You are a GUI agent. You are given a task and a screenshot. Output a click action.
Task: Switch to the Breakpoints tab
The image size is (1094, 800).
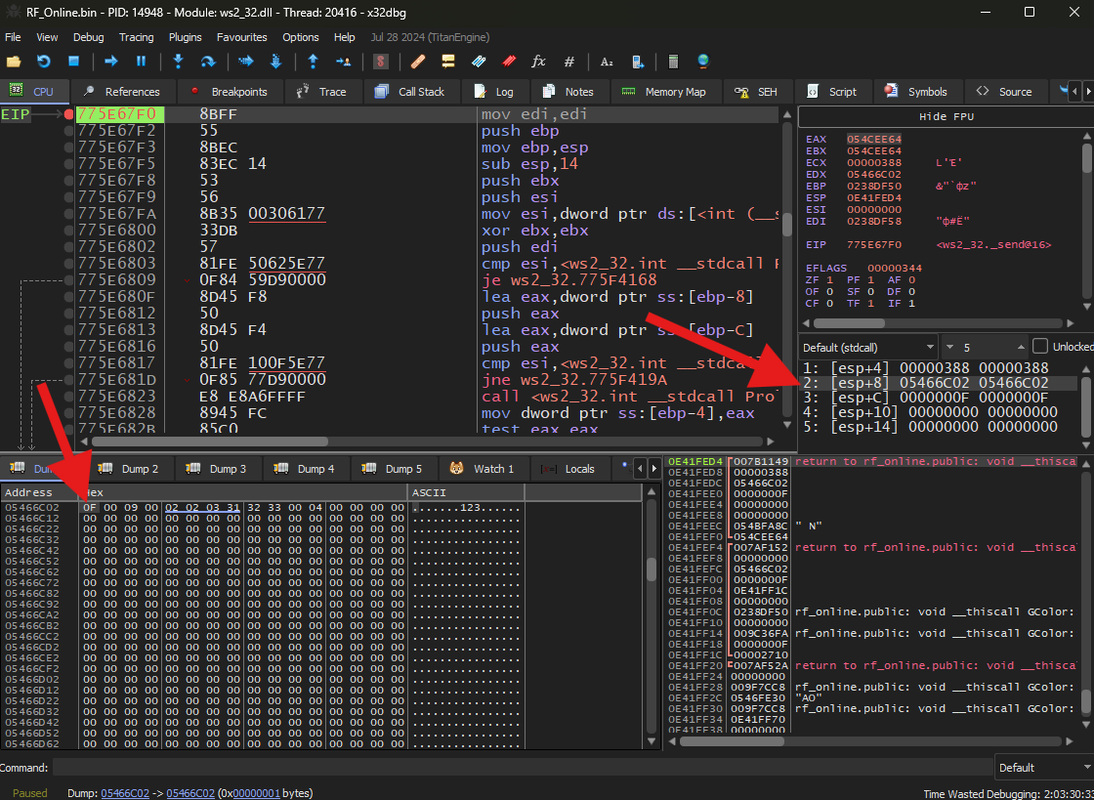229,91
